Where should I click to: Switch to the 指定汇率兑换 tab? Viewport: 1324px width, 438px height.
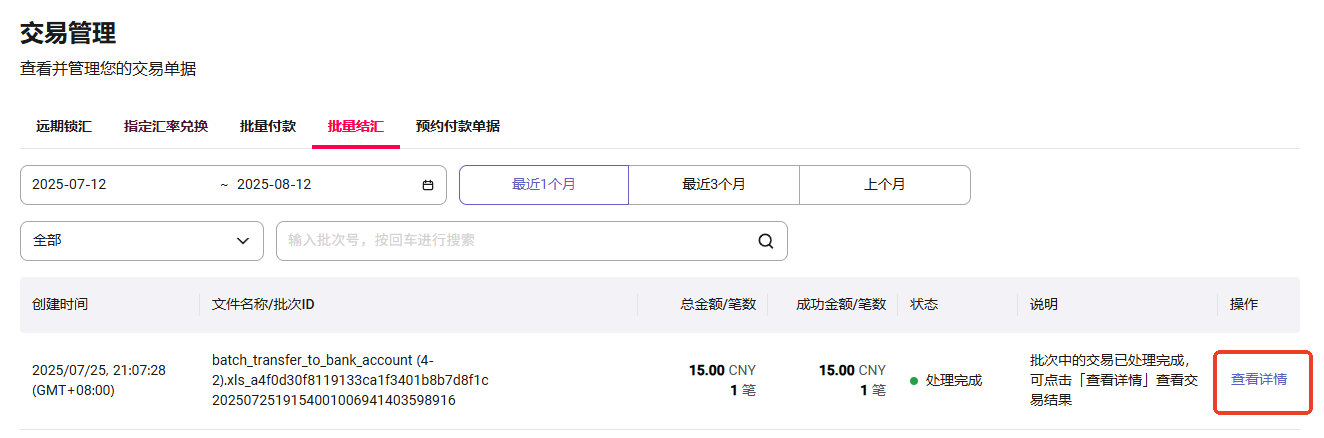pyautogui.click(x=166, y=126)
